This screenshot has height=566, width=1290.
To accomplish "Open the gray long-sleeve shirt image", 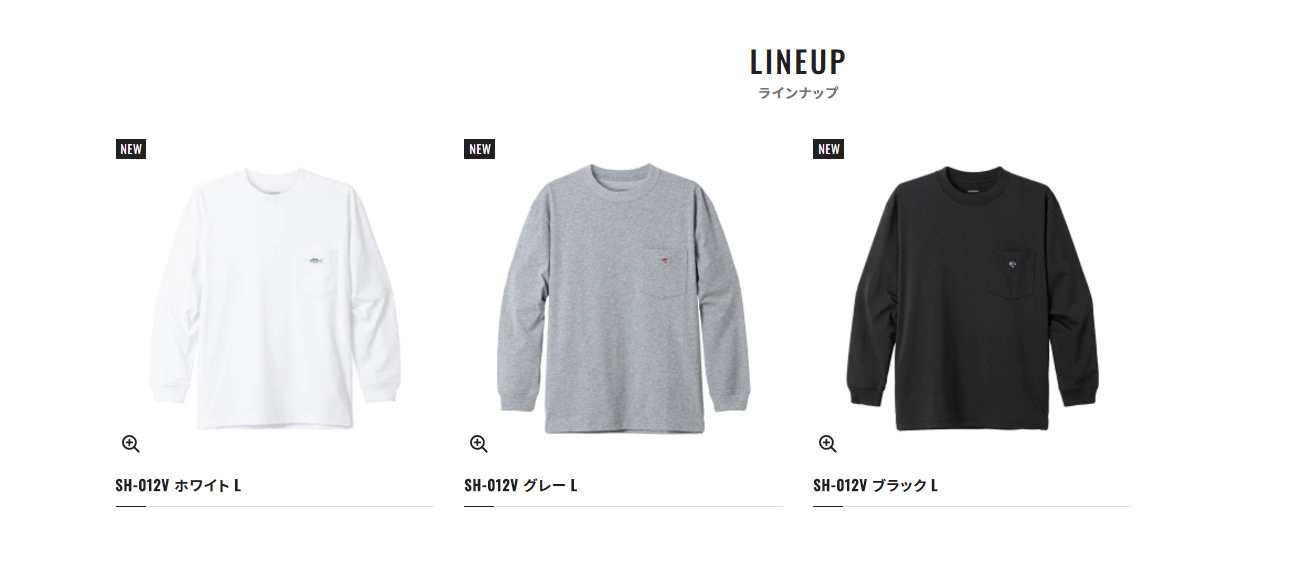I will 624,298.
